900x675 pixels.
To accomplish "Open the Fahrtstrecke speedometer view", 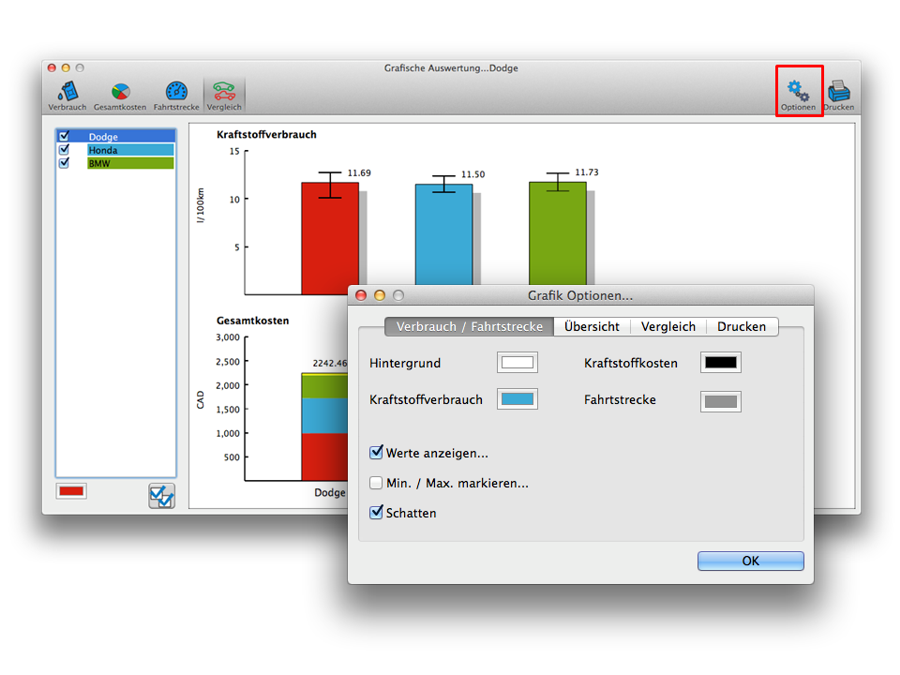I will coord(176,94).
